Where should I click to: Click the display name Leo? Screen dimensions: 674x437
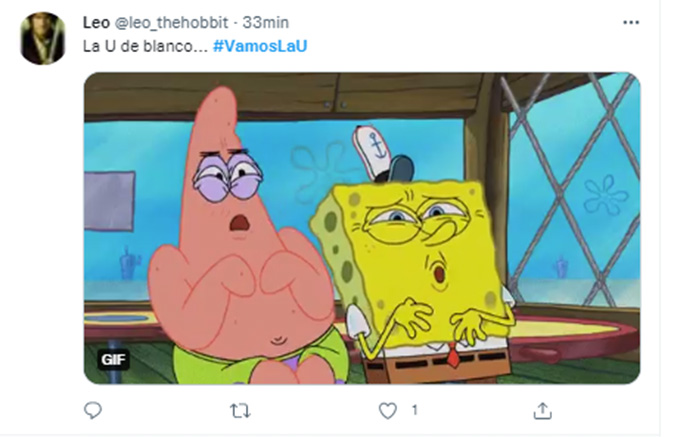pyautogui.click(x=96, y=22)
